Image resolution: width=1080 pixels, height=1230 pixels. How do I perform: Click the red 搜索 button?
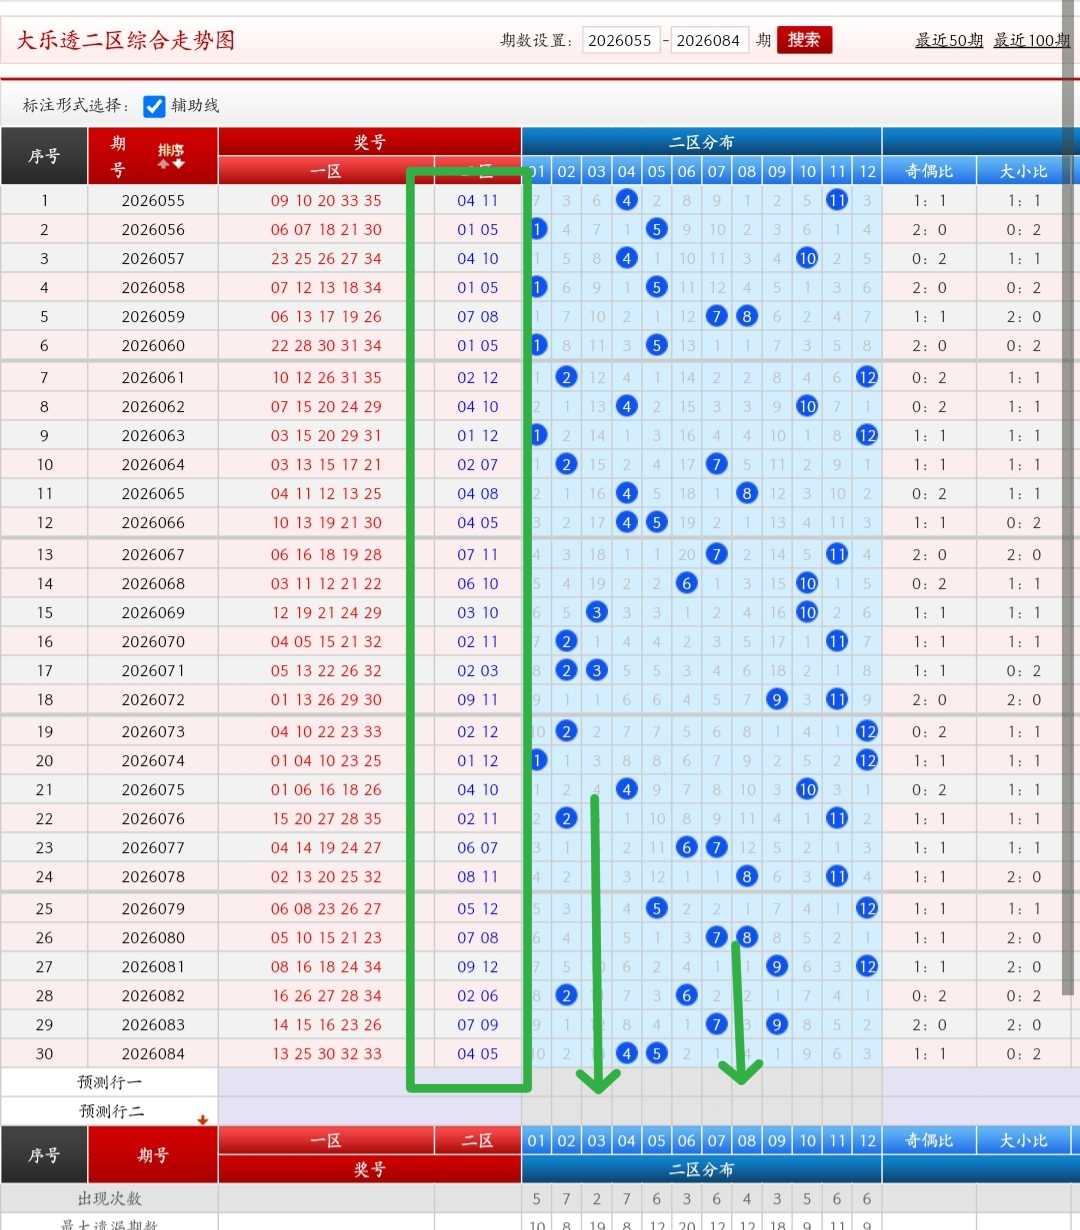(x=804, y=40)
